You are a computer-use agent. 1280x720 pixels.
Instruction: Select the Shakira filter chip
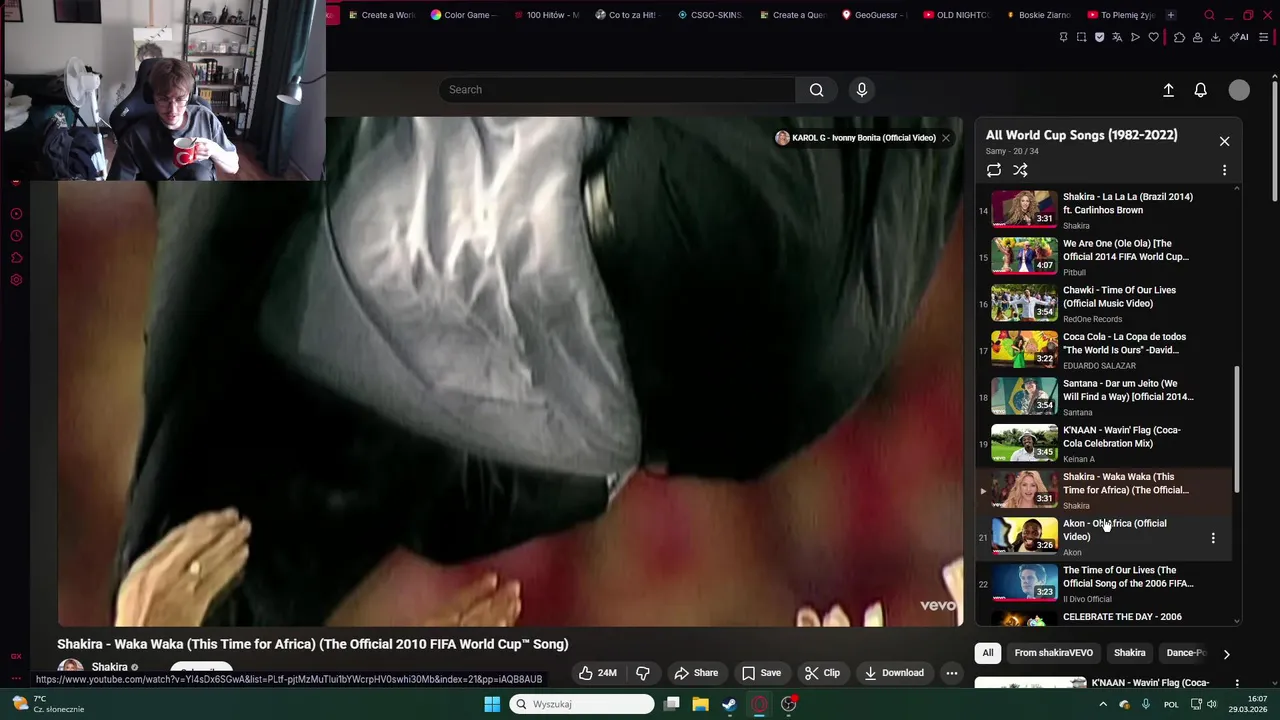(x=1130, y=653)
